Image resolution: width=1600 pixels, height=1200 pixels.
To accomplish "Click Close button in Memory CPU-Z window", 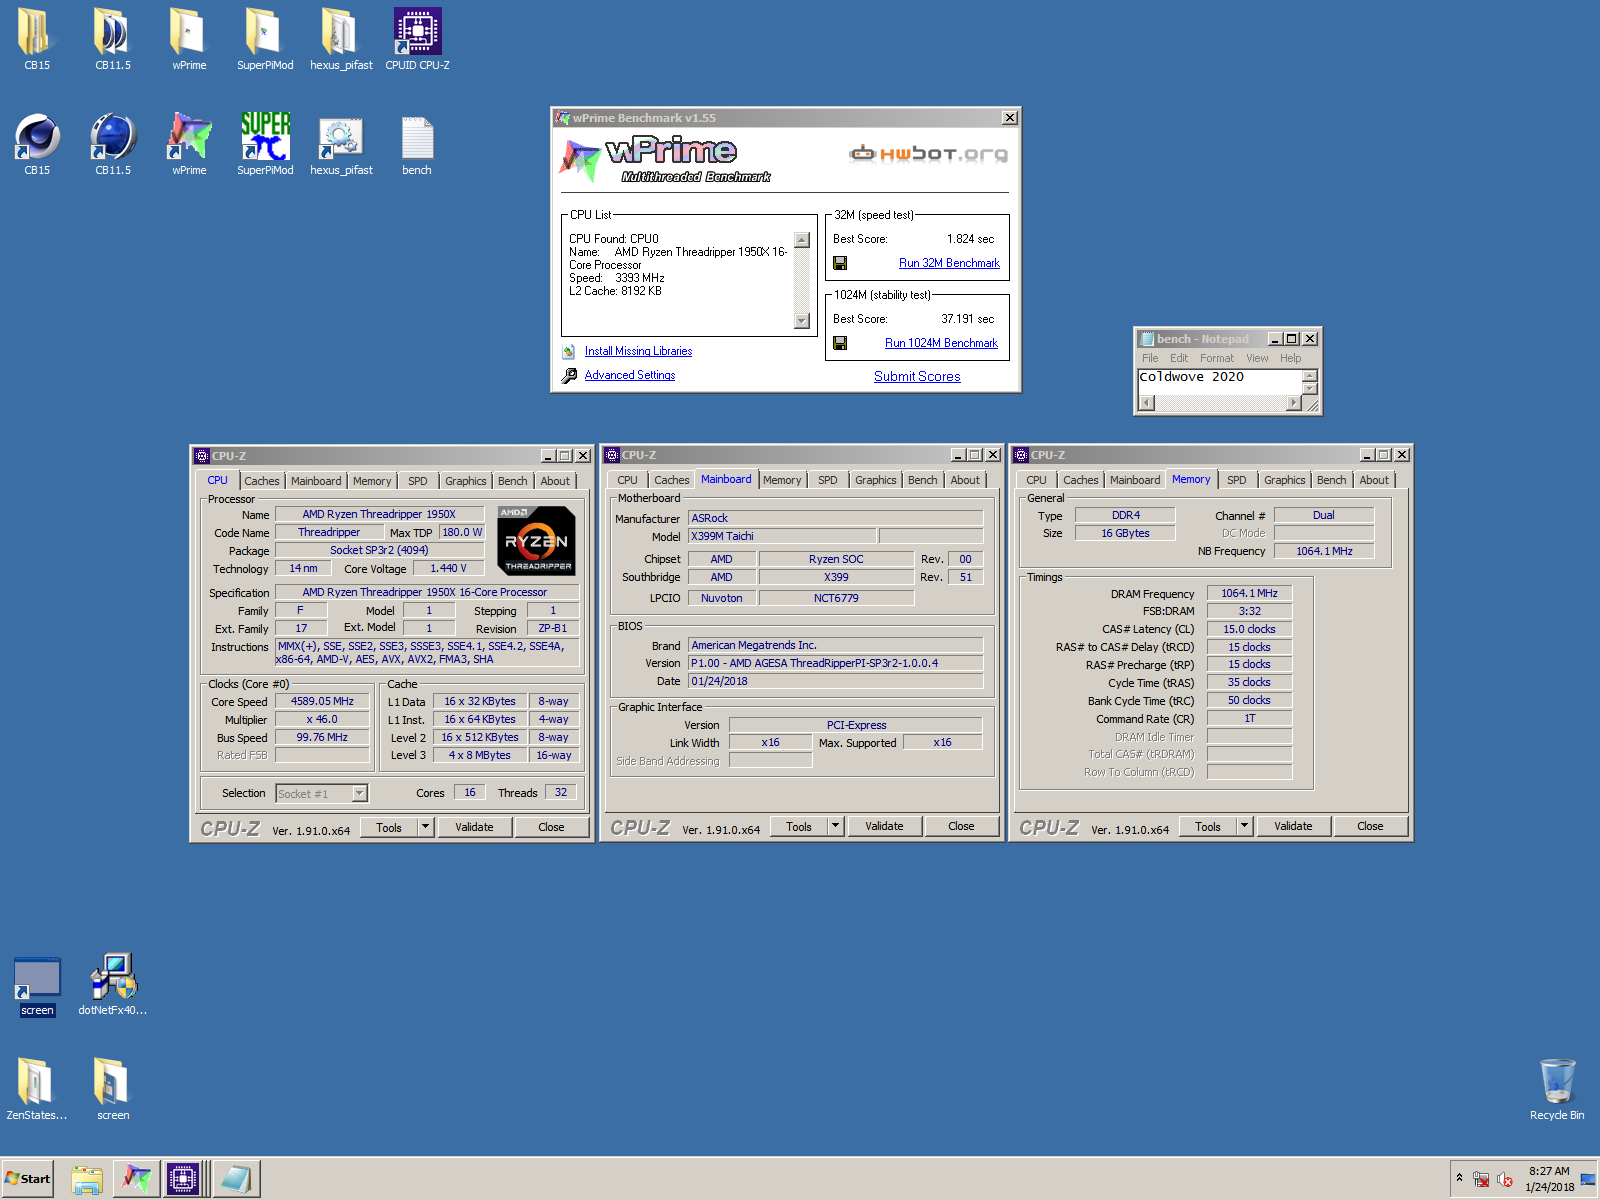I will pyautogui.click(x=1370, y=826).
